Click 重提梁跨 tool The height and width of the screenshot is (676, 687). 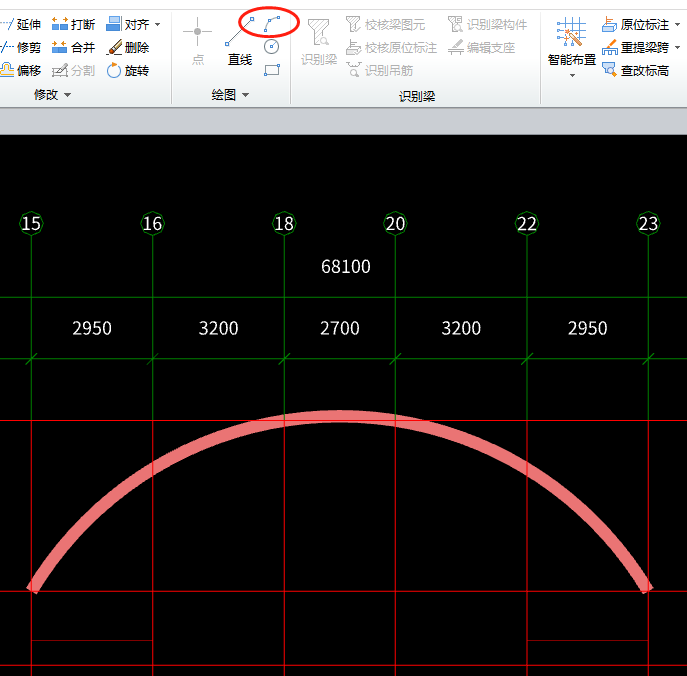635,47
